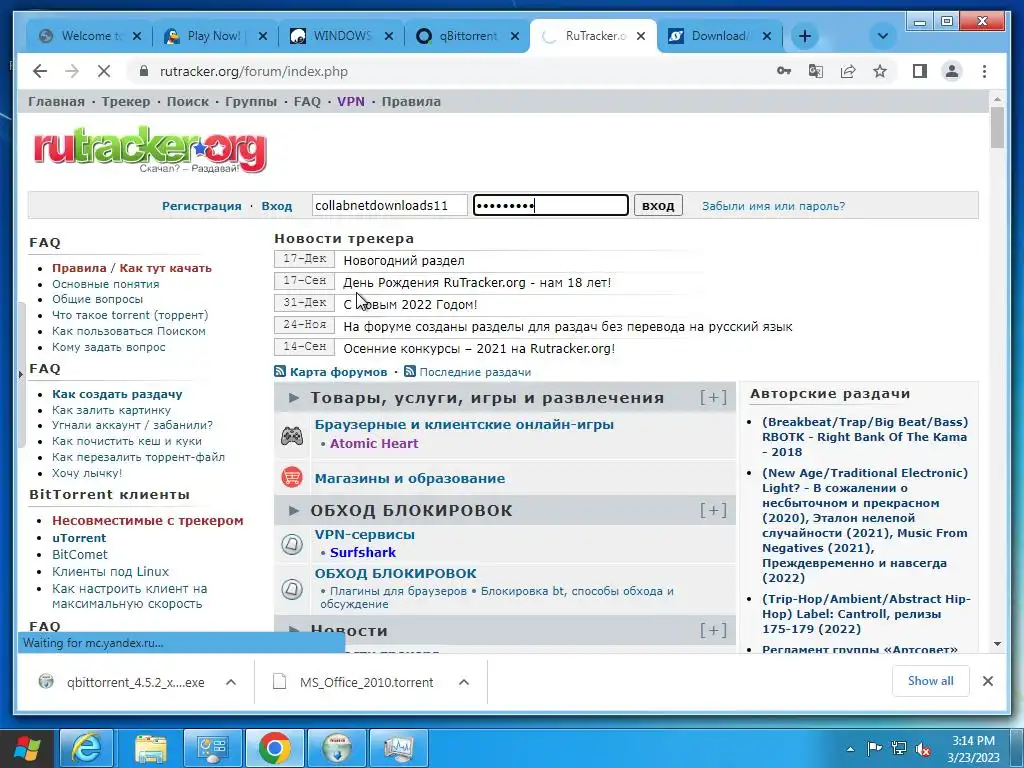
Task: Click the Главная menu link
Action: coord(56,101)
